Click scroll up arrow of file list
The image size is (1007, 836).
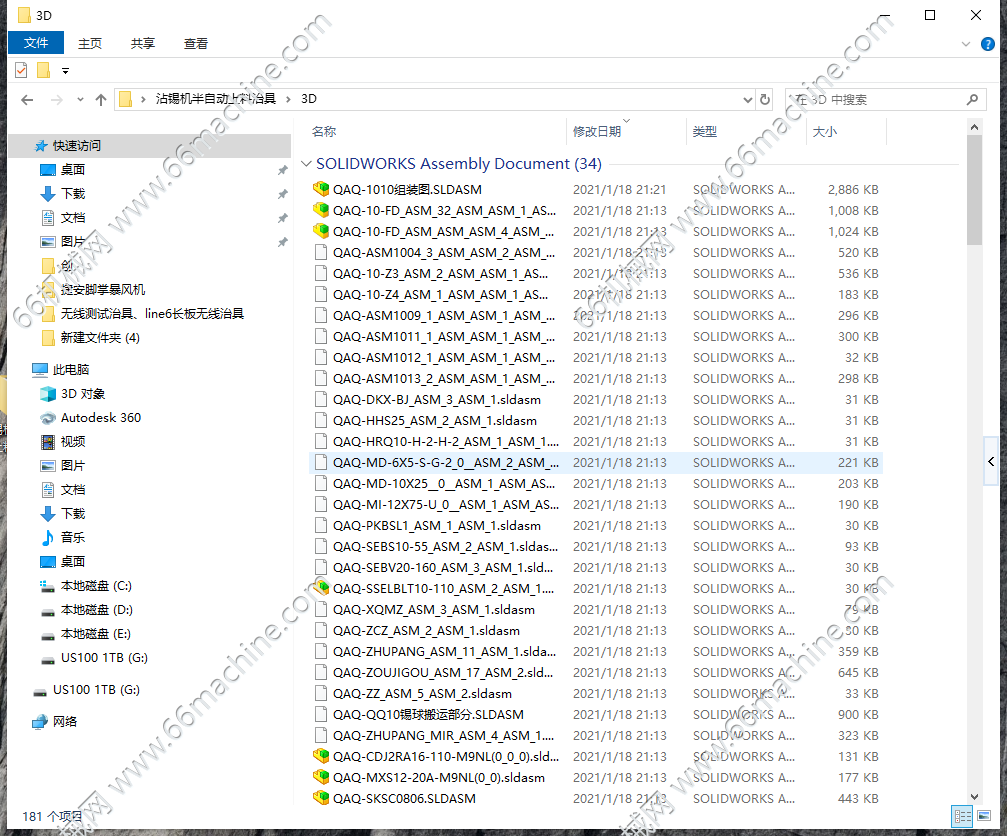pos(974,127)
